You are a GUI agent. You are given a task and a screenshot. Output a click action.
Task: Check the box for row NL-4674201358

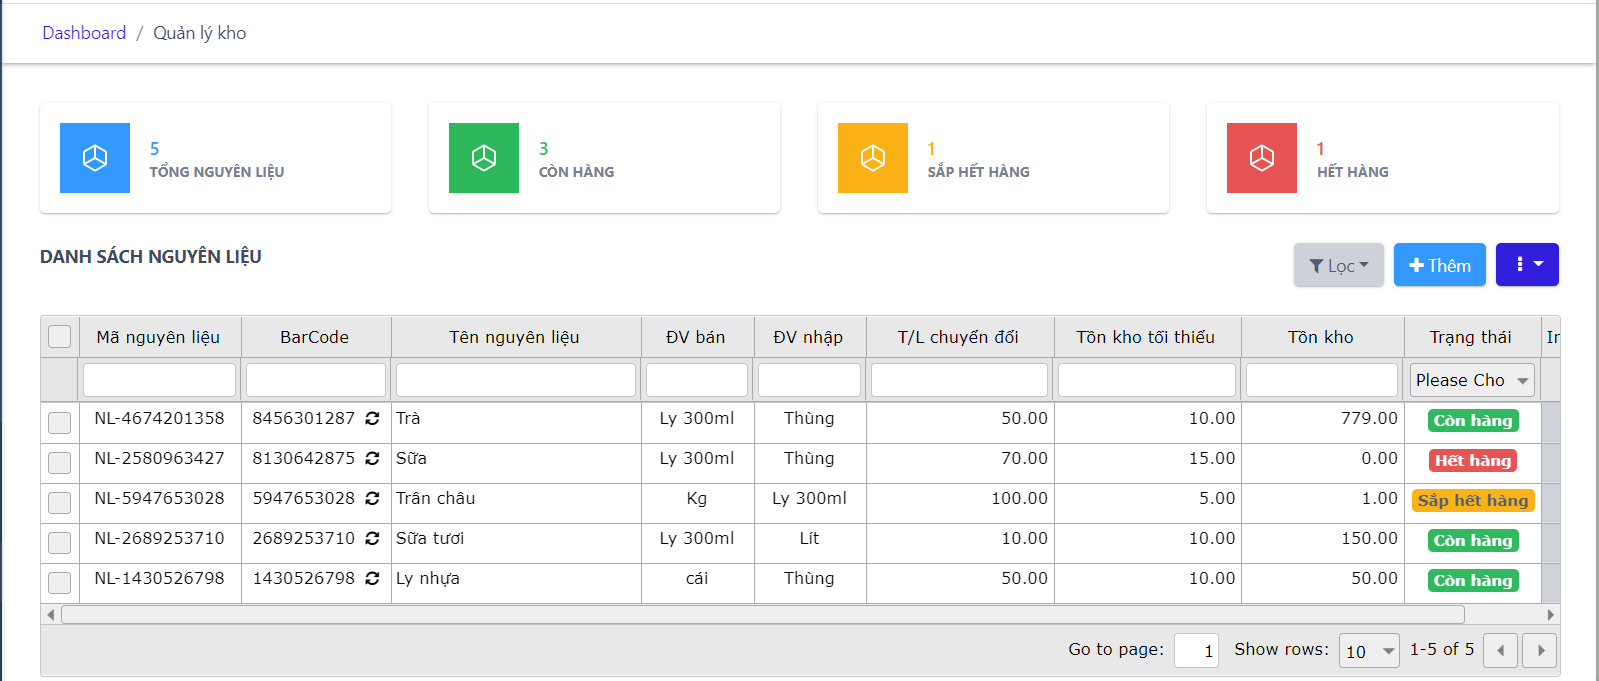[x=60, y=422]
